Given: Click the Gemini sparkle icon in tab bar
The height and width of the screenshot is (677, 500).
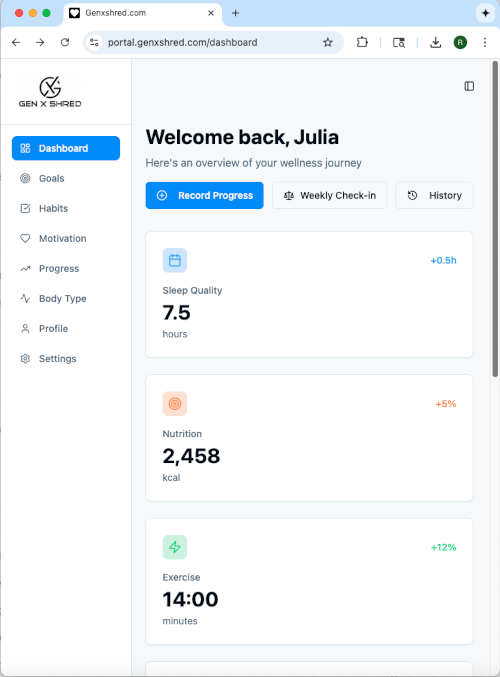Looking at the screenshot, I should (x=485, y=13).
